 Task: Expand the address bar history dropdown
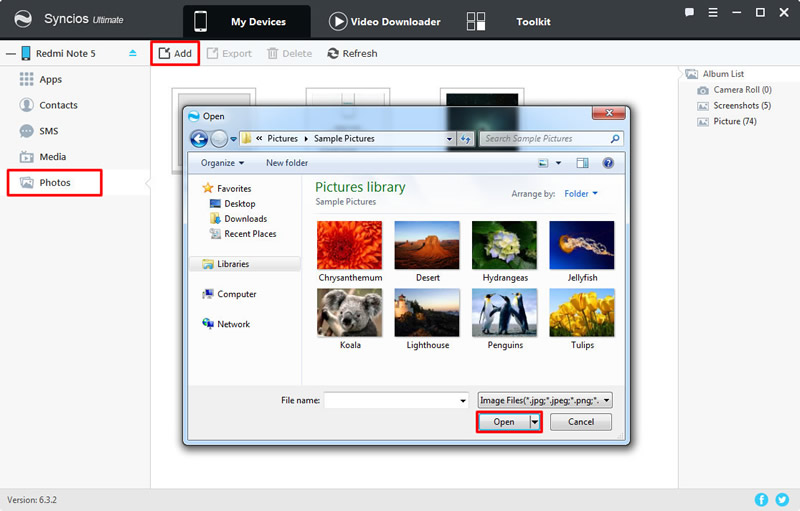coord(449,139)
